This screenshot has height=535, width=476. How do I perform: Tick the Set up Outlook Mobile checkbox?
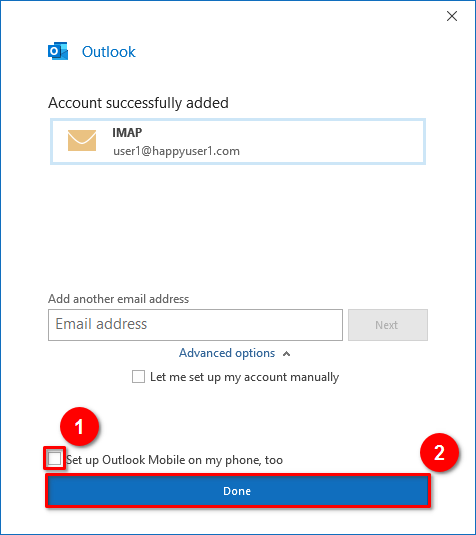55,458
